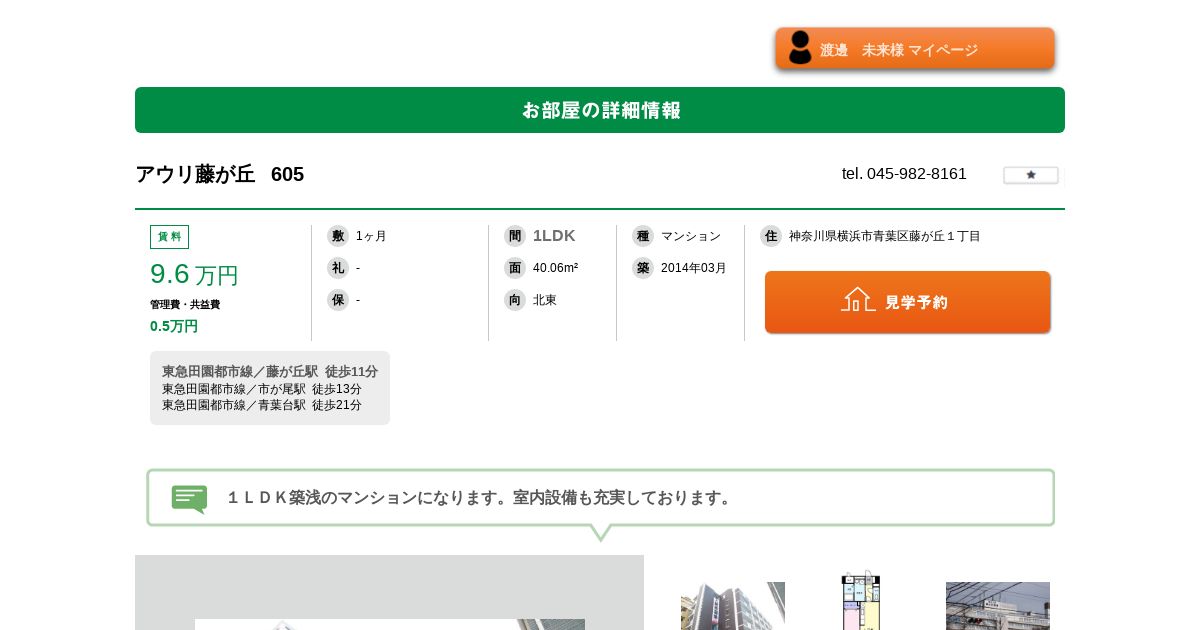Screen dimensions: 1200x630
Task: Click the 向 direction icon
Action: pyautogui.click(x=515, y=300)
